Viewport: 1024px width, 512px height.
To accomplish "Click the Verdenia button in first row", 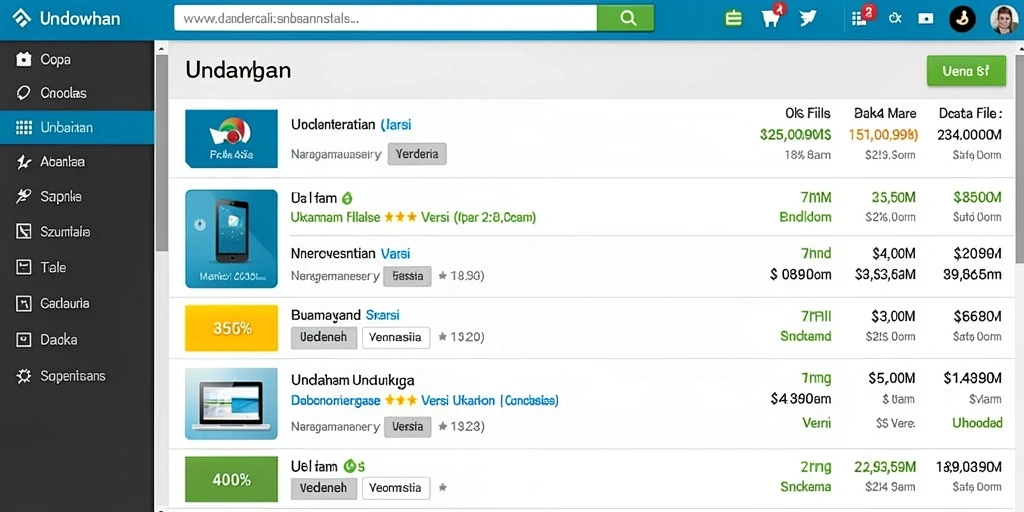I will 417,155.
